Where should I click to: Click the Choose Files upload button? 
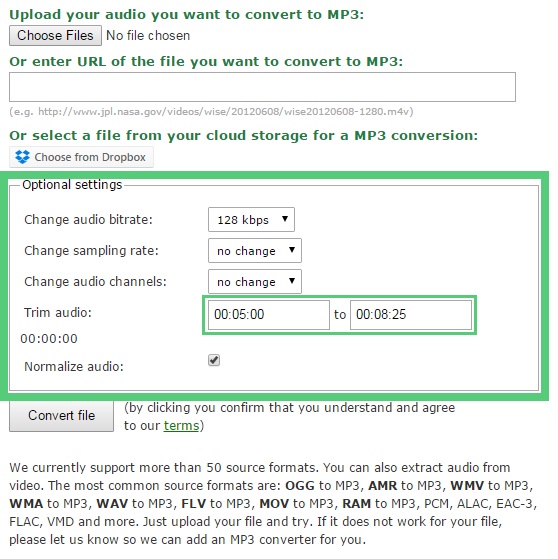[55, 35]
